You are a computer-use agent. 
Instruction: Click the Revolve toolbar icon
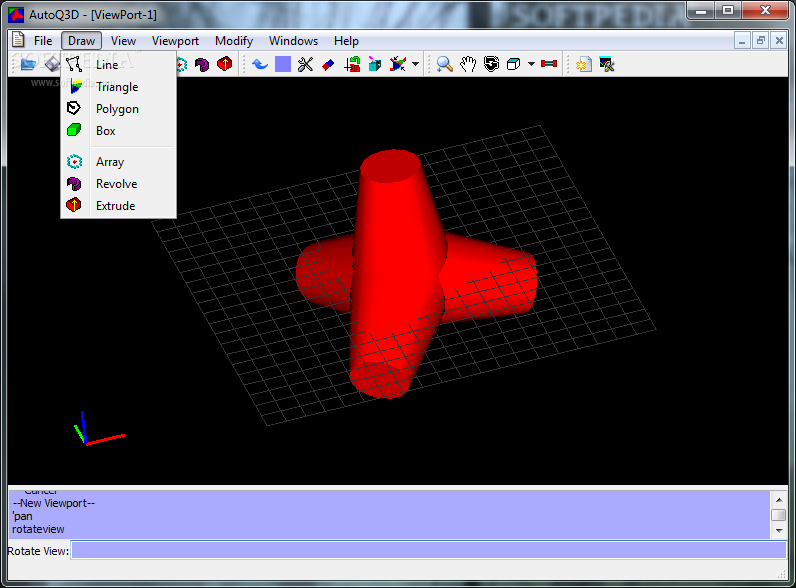(202, 64)
